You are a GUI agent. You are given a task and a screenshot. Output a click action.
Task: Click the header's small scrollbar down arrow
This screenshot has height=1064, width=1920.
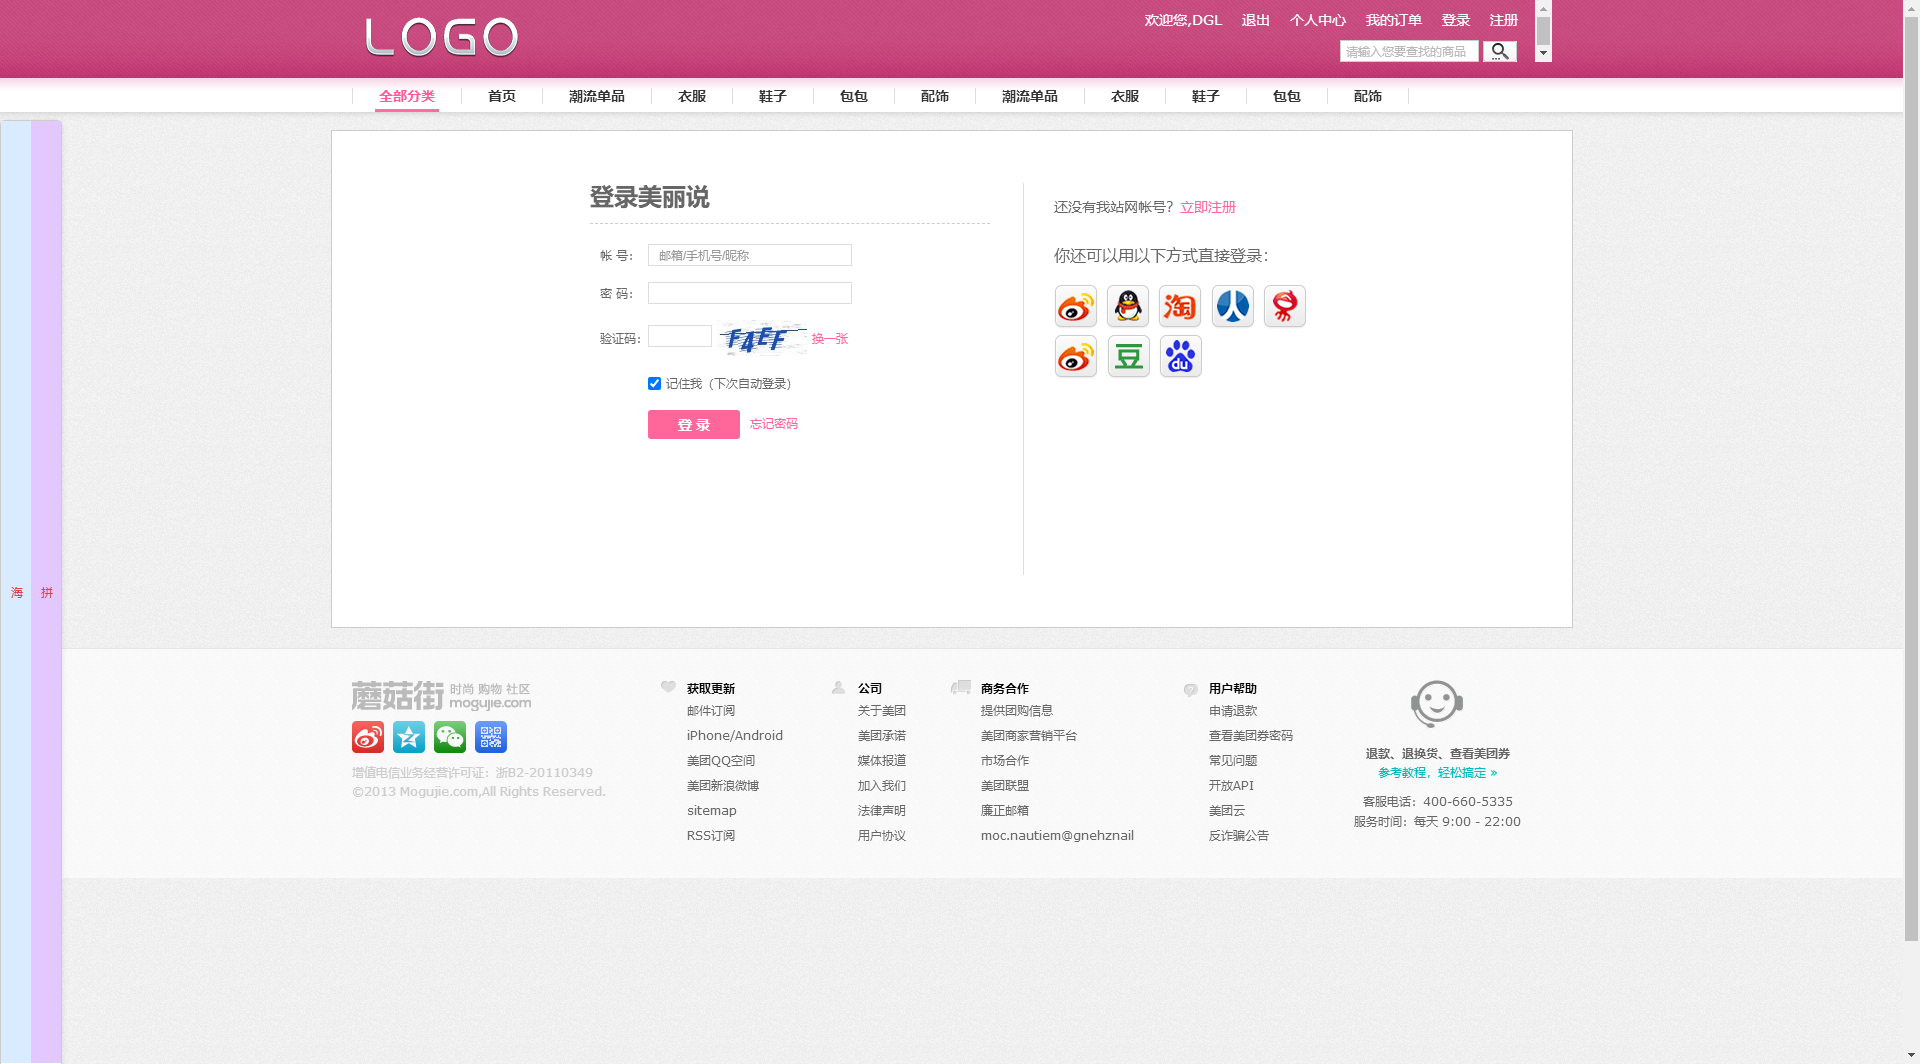(1543, 53)
